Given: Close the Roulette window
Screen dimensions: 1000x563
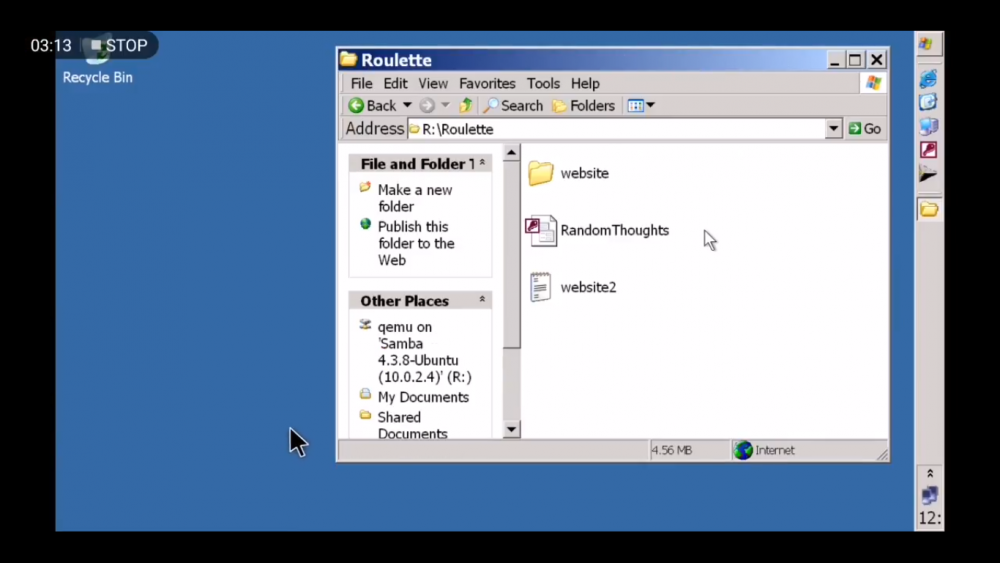Looking at the screenshot, I should pyautogui.click(x=877, y=60).
